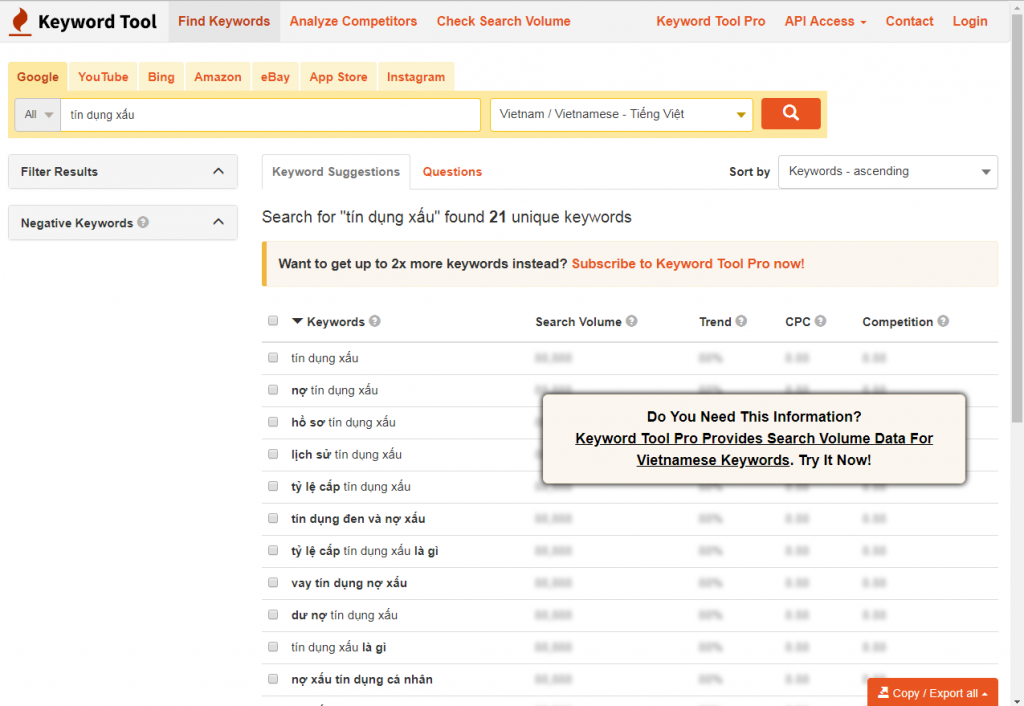Click the Search Volume column header

point(578,321)
